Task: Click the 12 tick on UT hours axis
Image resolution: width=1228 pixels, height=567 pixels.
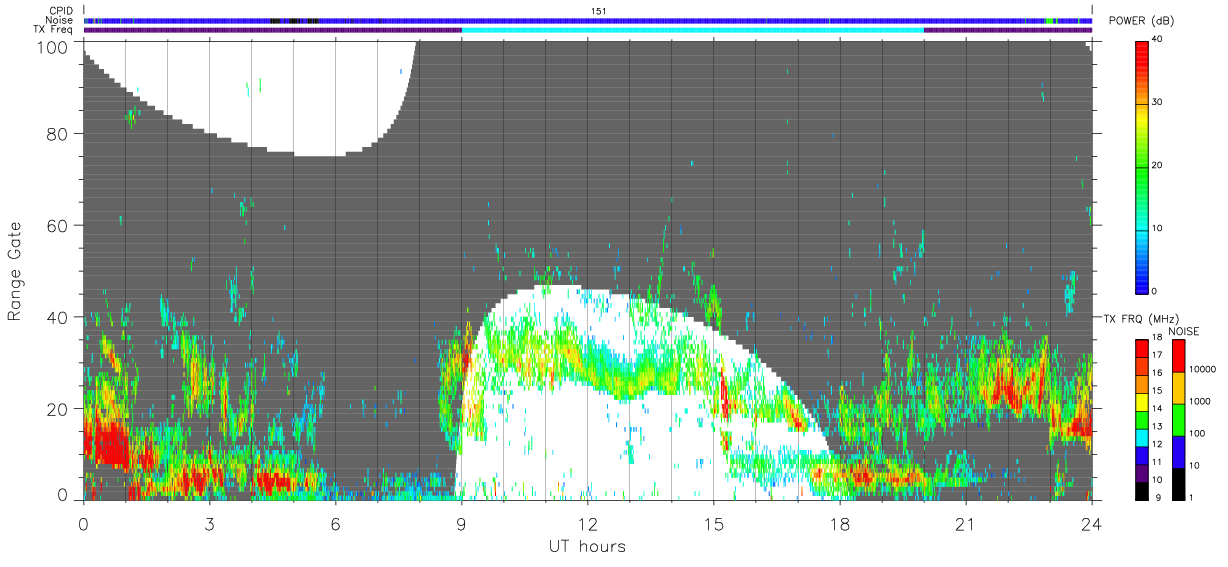Action: (x=587, y=525)
